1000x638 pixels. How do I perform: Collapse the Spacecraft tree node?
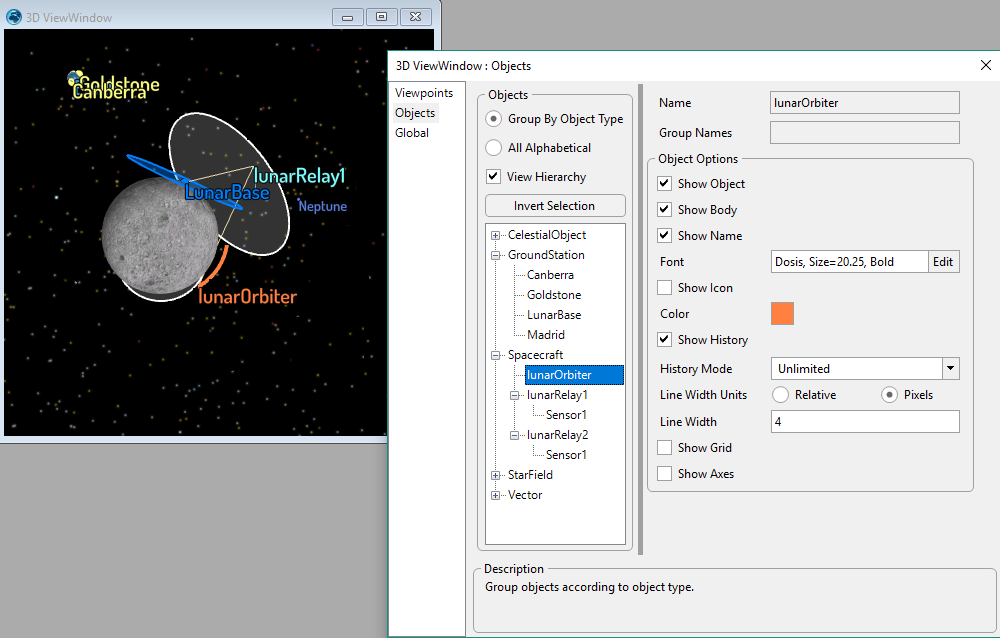[495, 355]
